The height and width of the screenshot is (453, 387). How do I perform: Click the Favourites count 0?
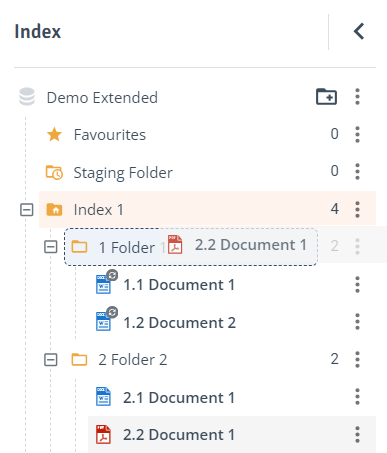pos(334,134)
